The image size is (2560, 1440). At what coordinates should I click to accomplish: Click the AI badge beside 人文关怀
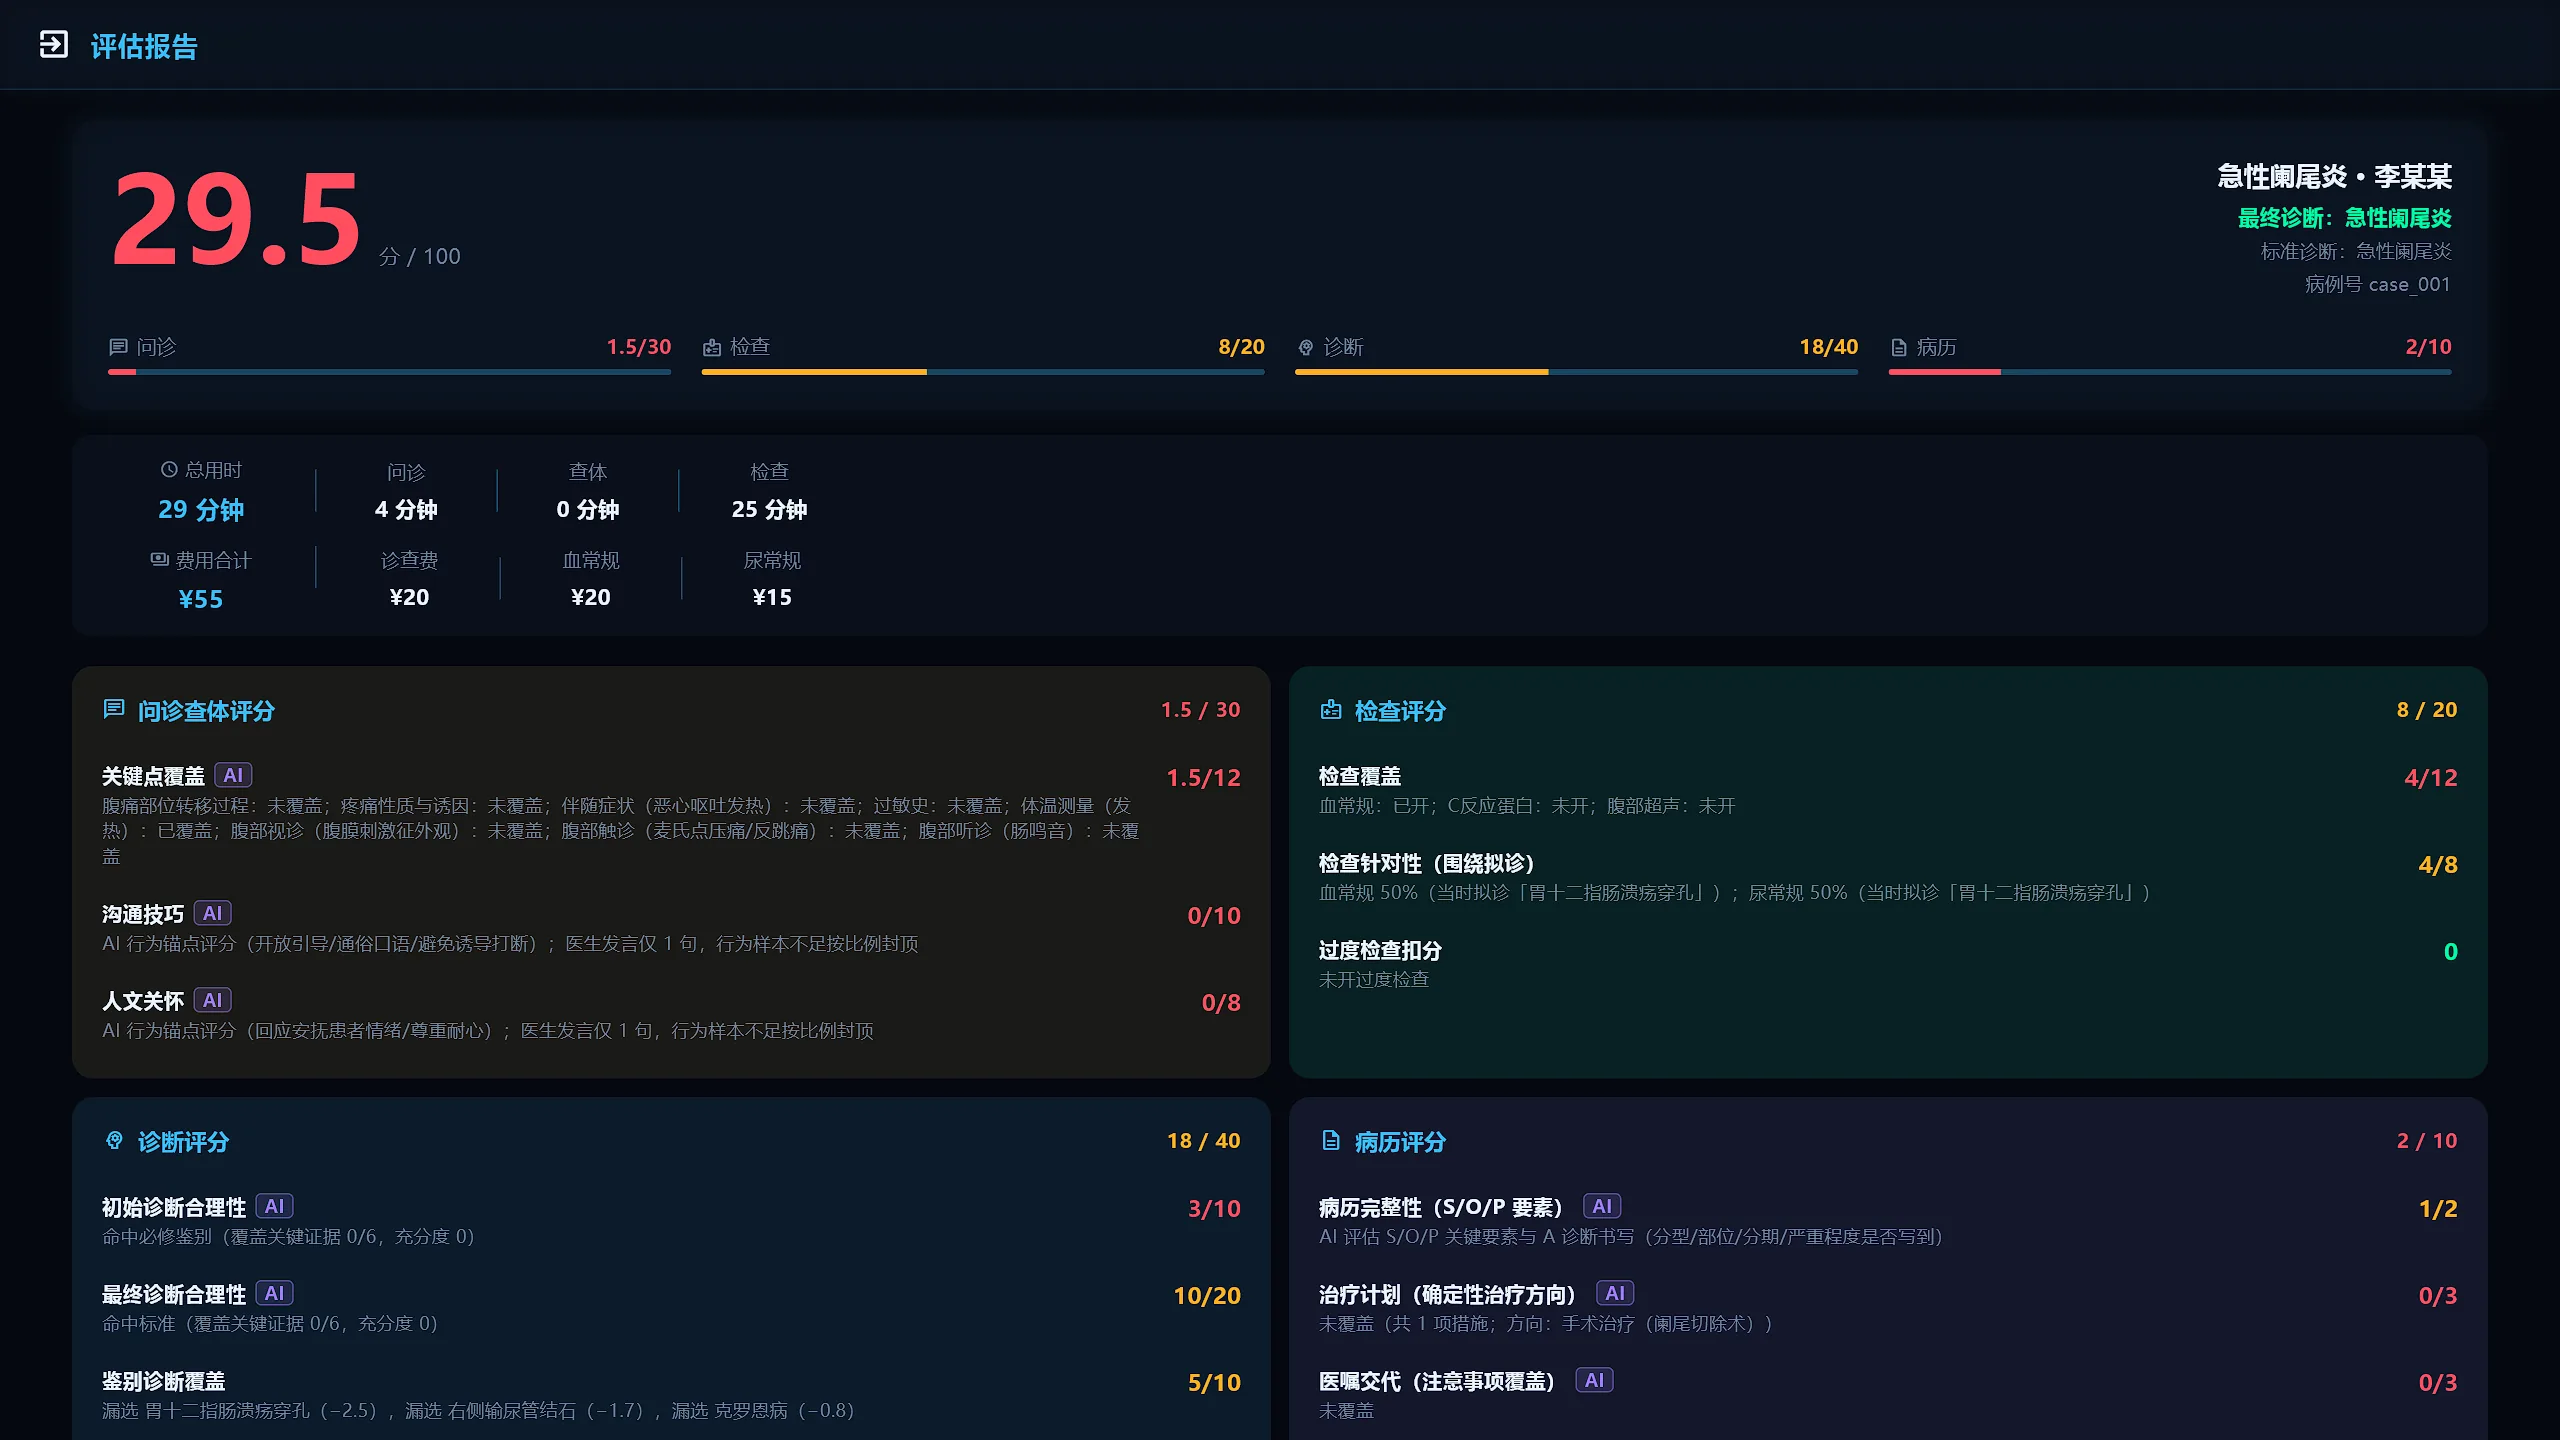point(212,1000)
